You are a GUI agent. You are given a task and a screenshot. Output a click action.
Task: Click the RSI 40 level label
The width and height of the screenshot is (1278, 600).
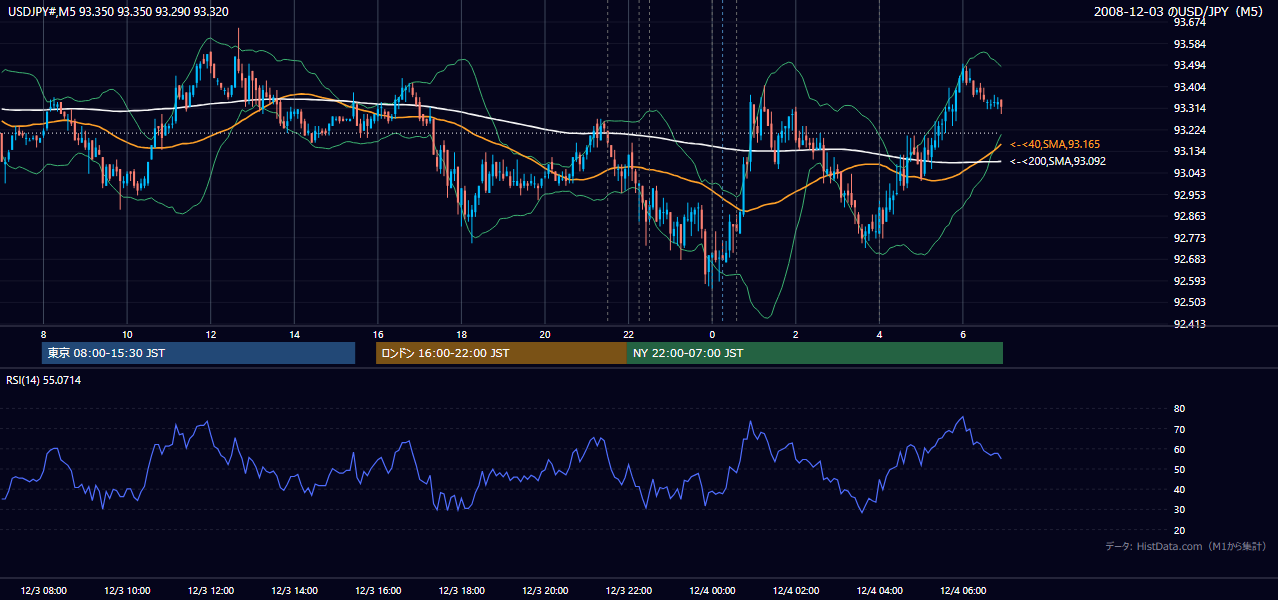point(1179,490)
